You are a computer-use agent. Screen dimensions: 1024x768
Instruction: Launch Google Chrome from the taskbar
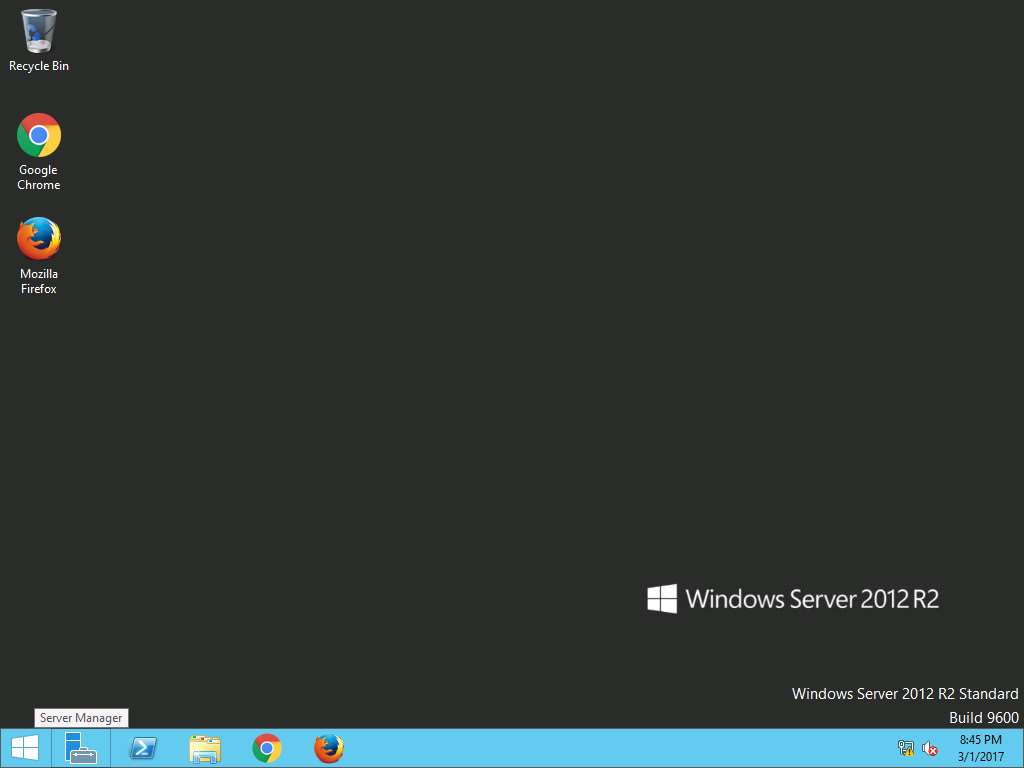coord(267,748)
